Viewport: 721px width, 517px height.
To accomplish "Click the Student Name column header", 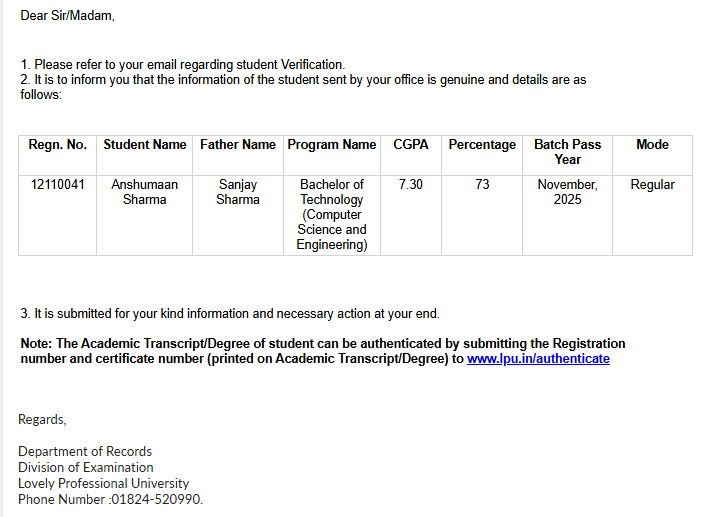I will click(x=145, y=145).
